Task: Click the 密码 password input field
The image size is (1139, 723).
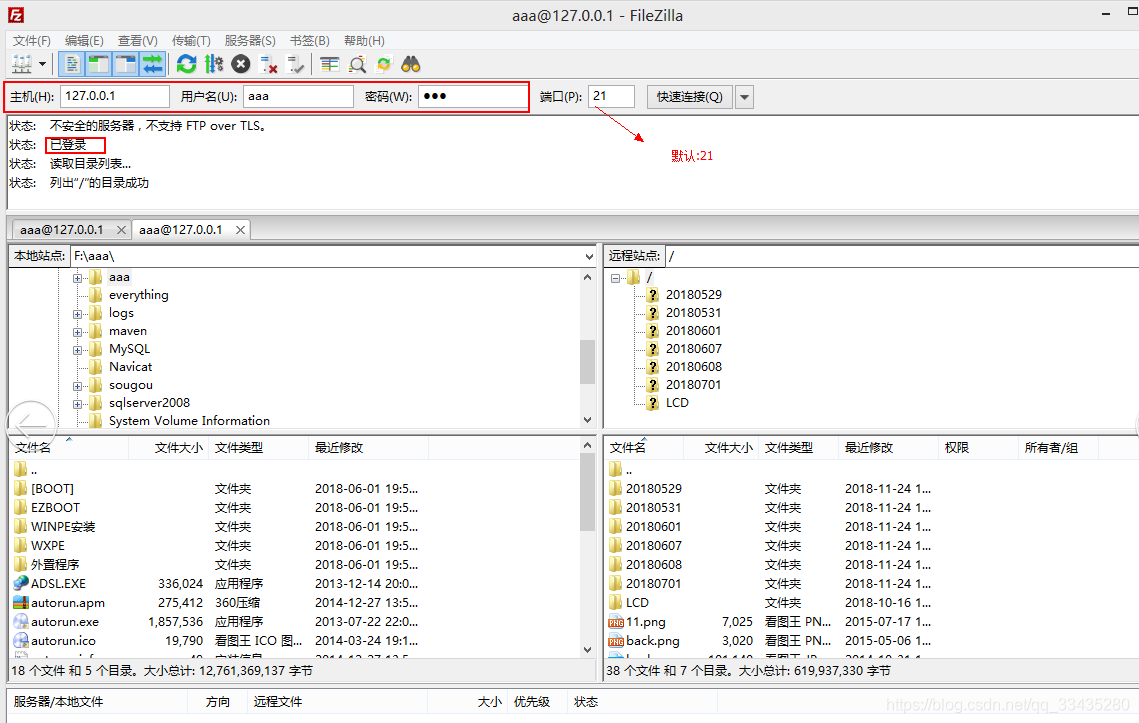Action: (x=472, y=96)
